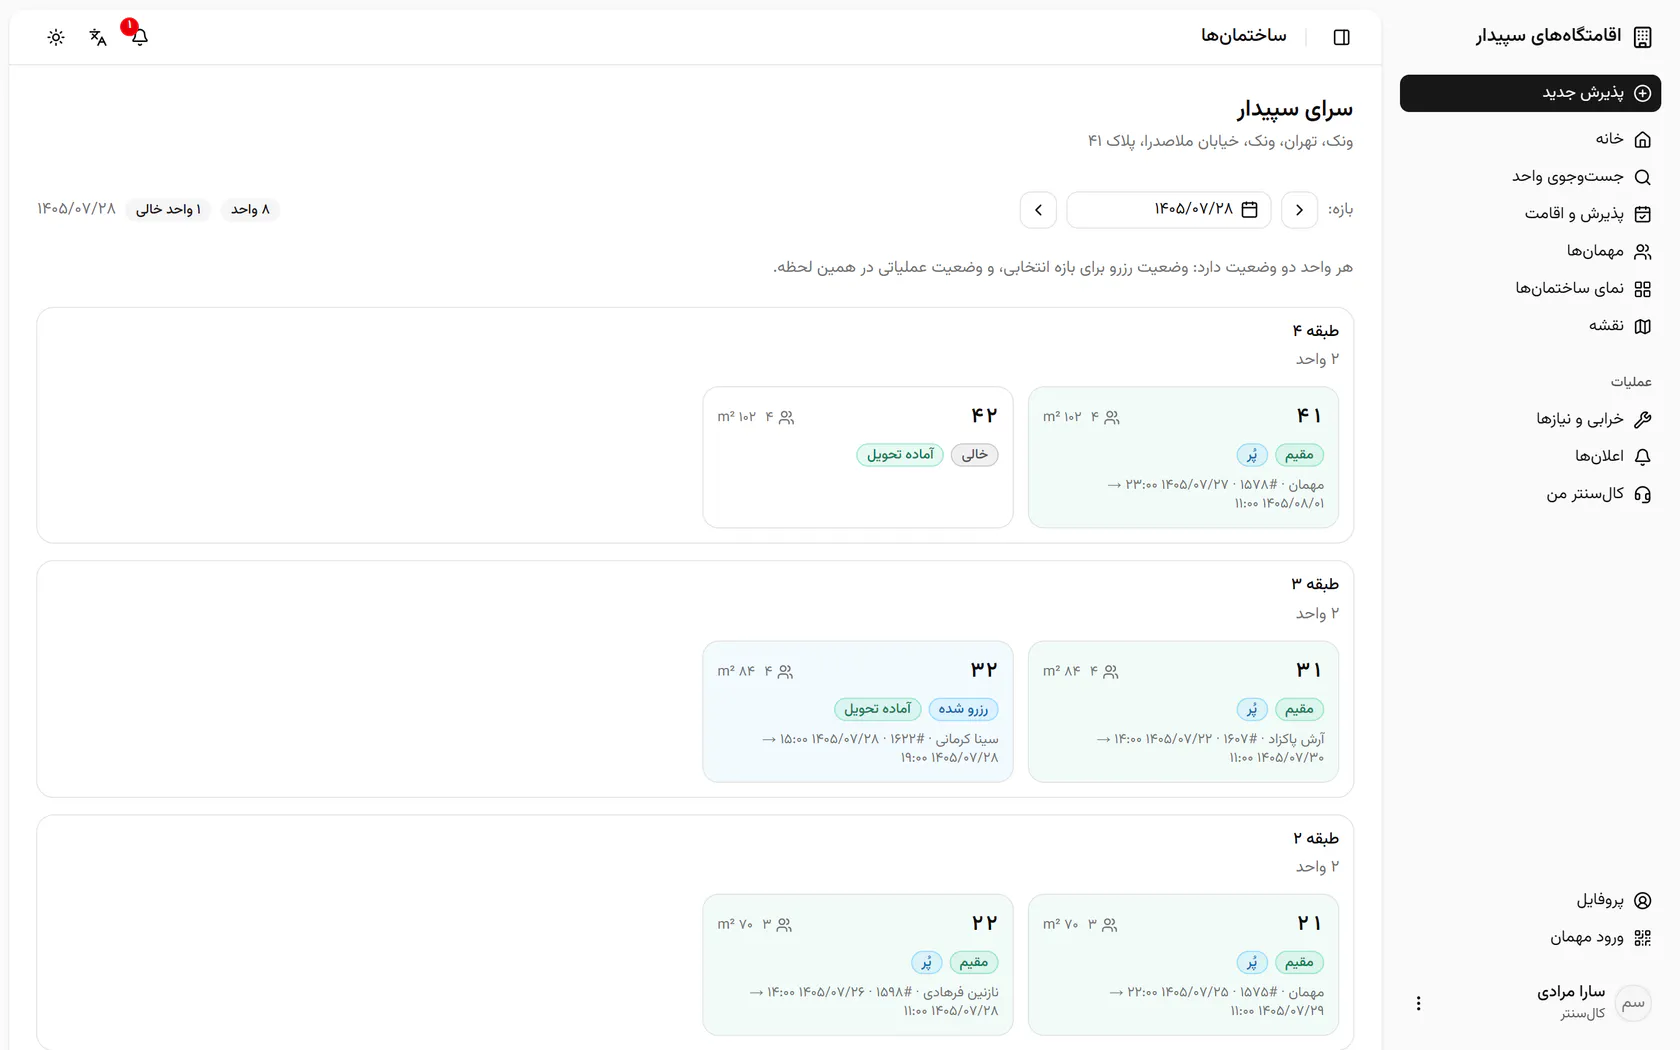1680x1050 pixels.
Task: Open نقشه in the sidebar
Action: (1530, 326)
